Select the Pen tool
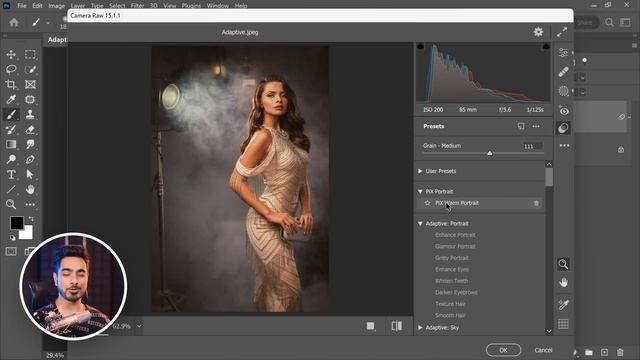This screenshot has height=360, width=640. [30, 160]
